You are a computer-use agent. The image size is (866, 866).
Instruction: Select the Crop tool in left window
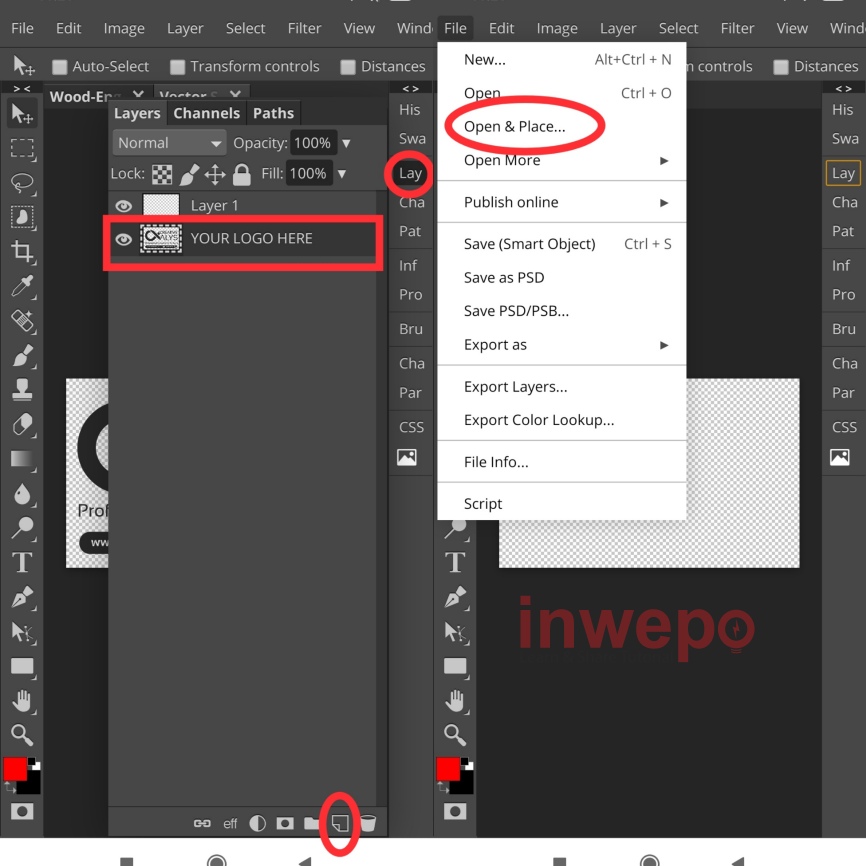[x=22, y=252]
